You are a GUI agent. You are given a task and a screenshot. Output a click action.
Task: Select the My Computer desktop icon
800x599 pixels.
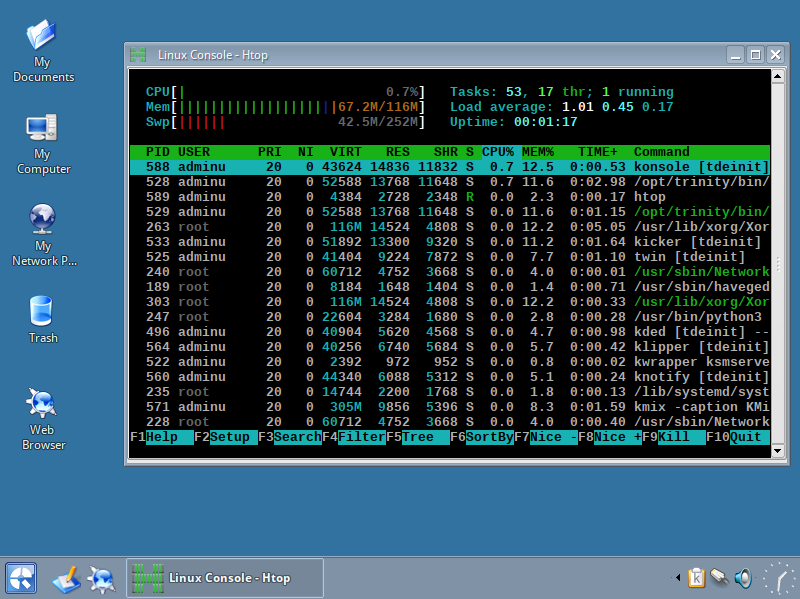point(42,144)
